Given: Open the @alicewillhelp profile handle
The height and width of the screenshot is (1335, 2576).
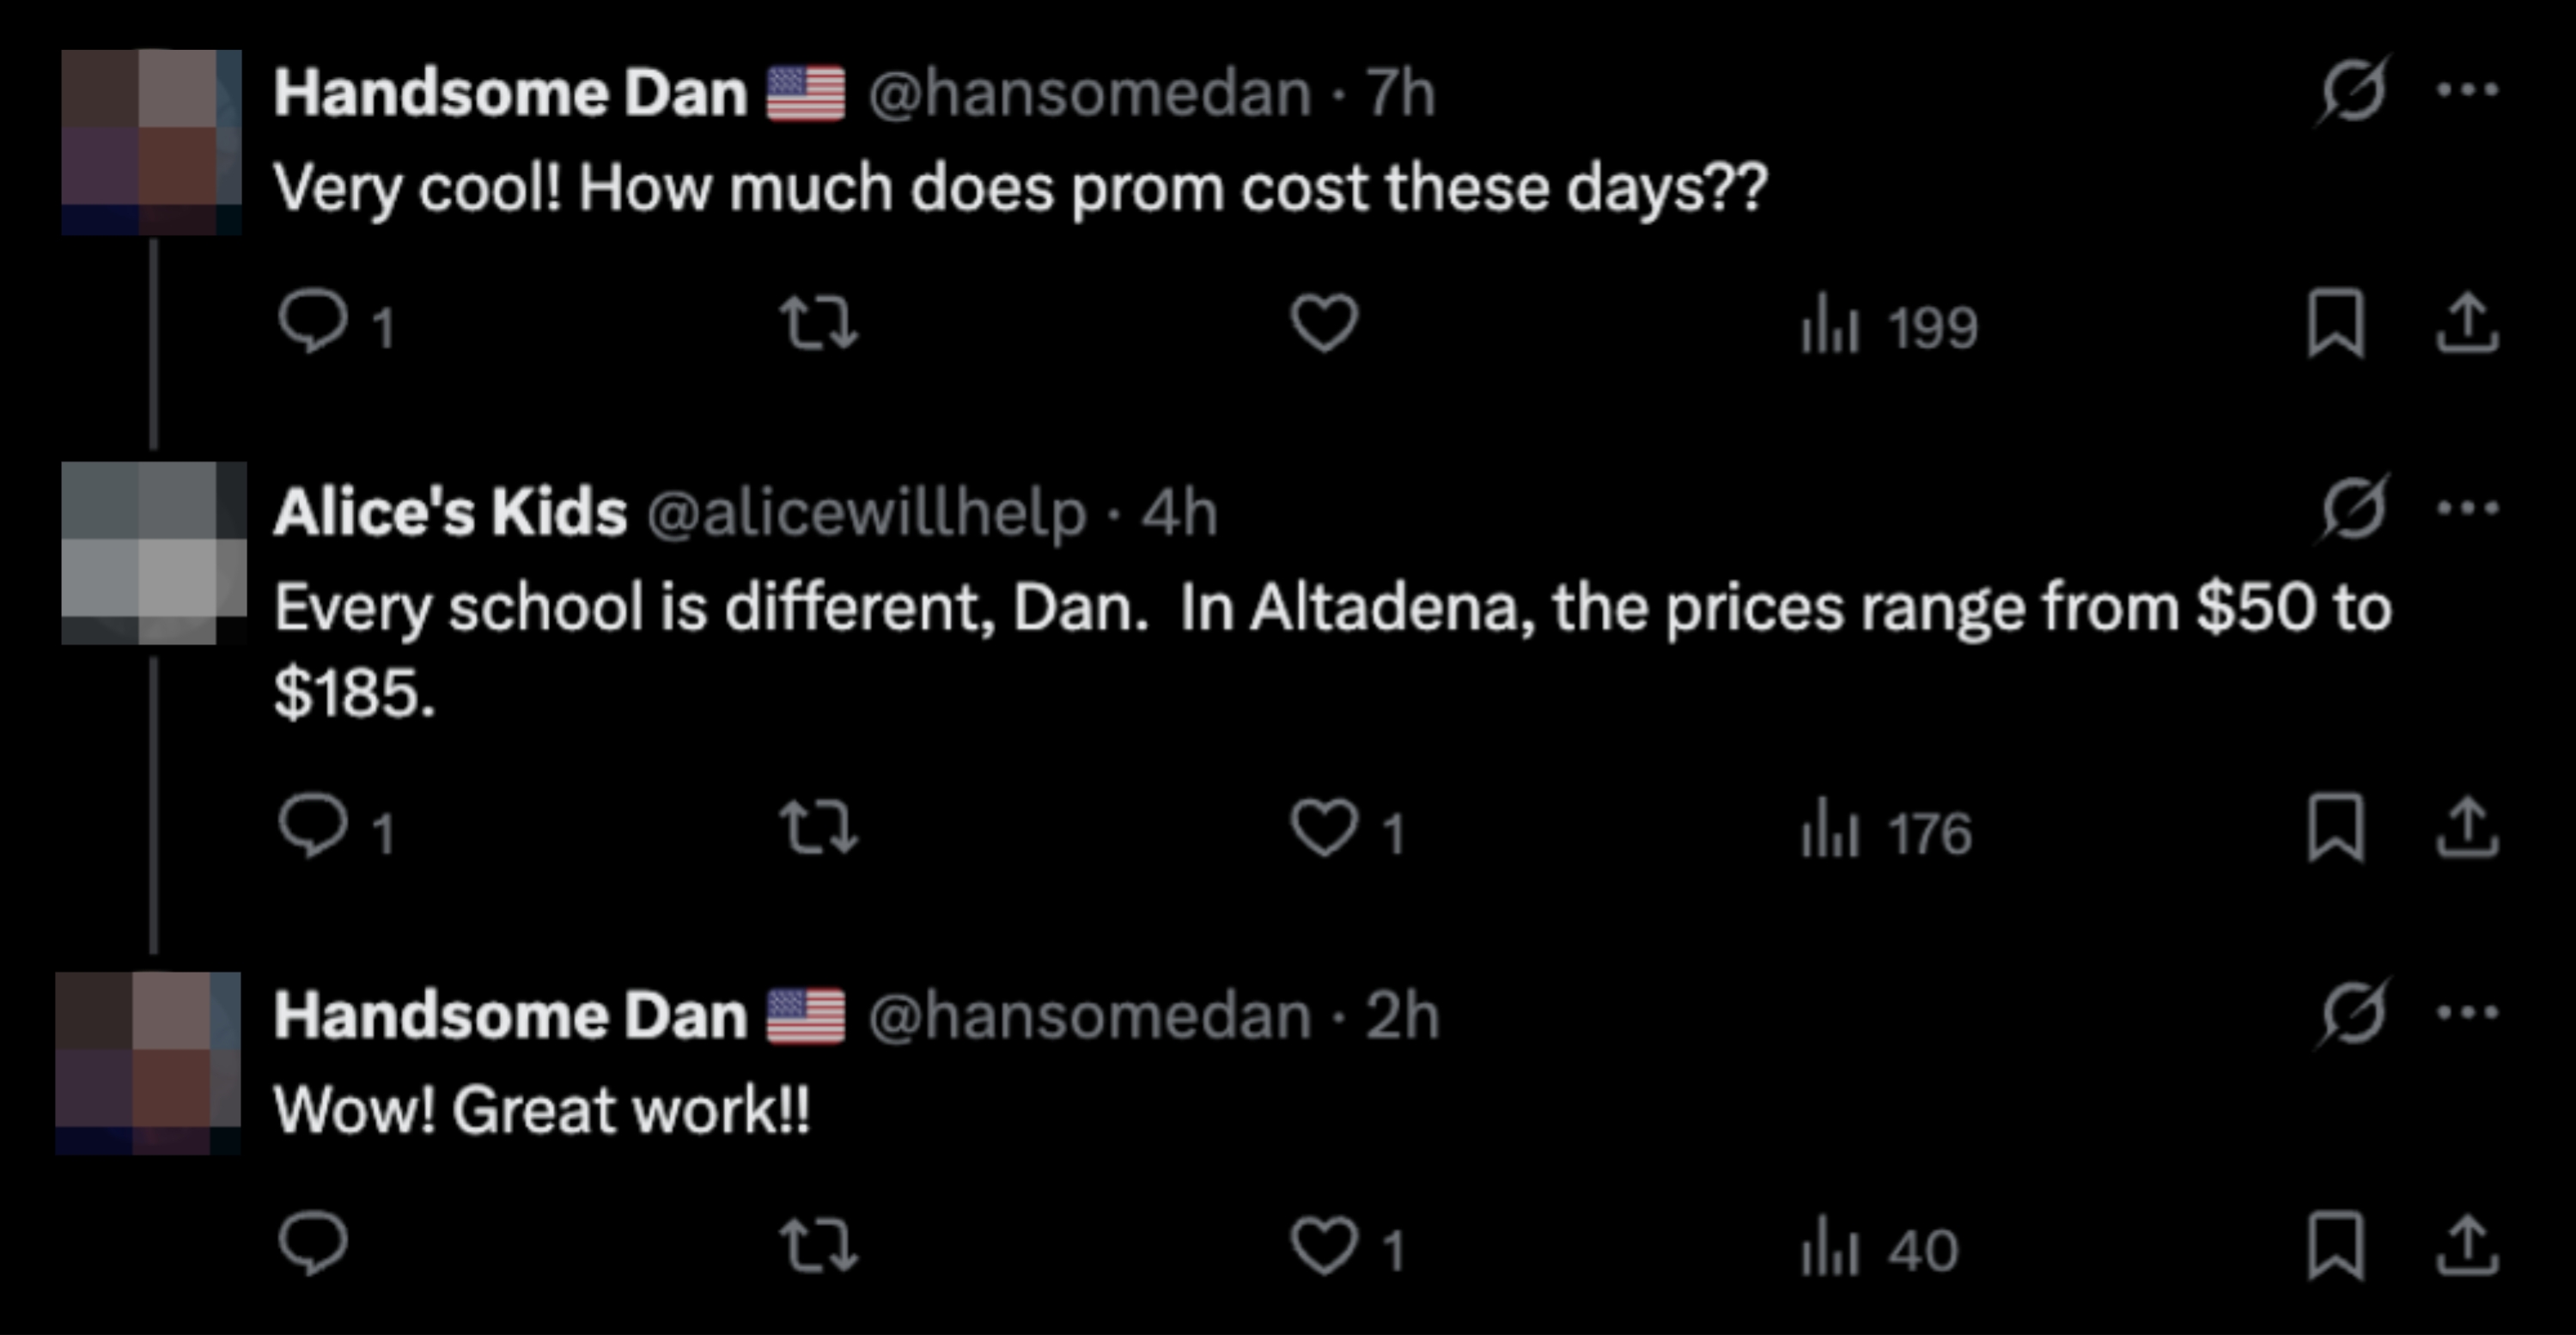Looking at the screenshot, I should (x=866, y=512).
